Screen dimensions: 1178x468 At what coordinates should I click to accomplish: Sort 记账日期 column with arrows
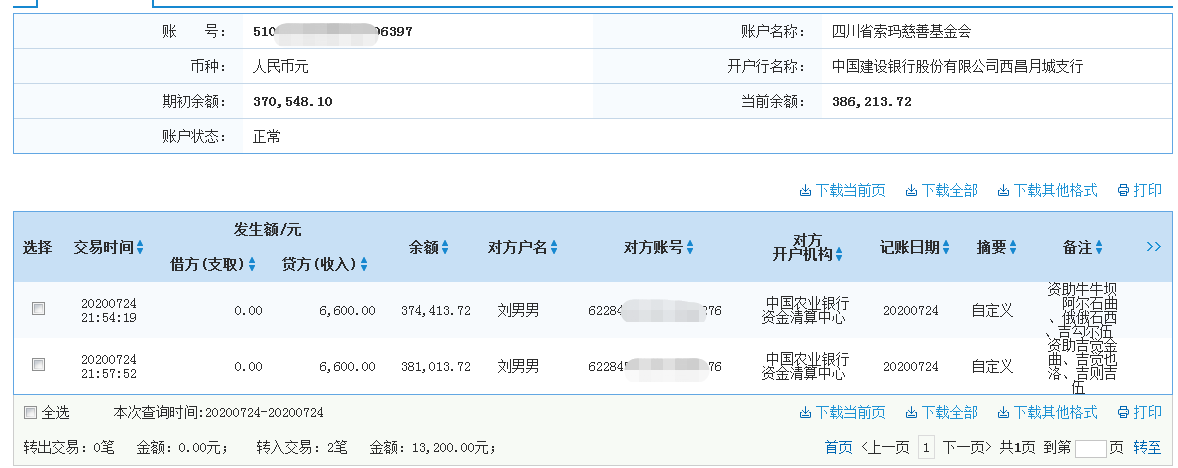tap(946, 248)
